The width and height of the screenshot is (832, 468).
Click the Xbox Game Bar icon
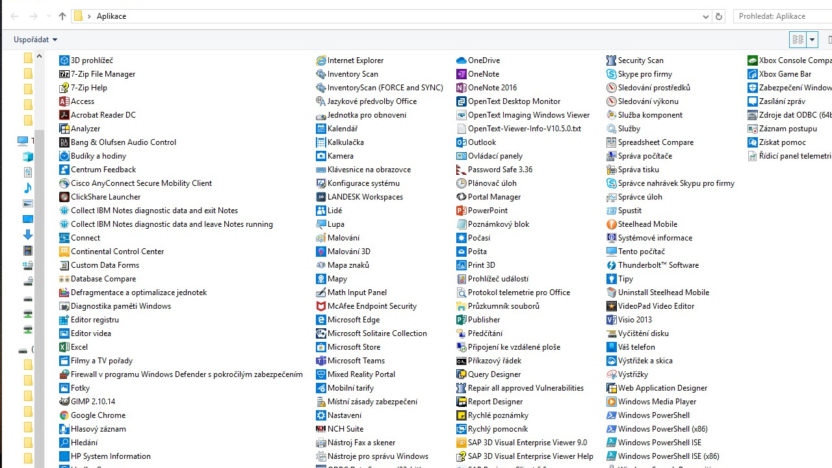point(752,74)
